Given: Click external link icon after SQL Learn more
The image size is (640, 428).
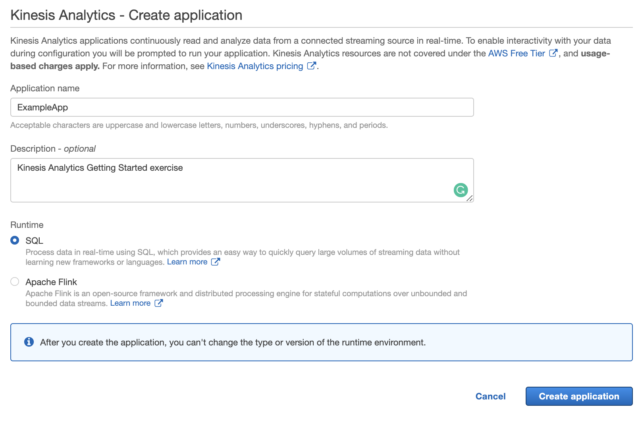Looking at the screenshot, I should 215,262.
